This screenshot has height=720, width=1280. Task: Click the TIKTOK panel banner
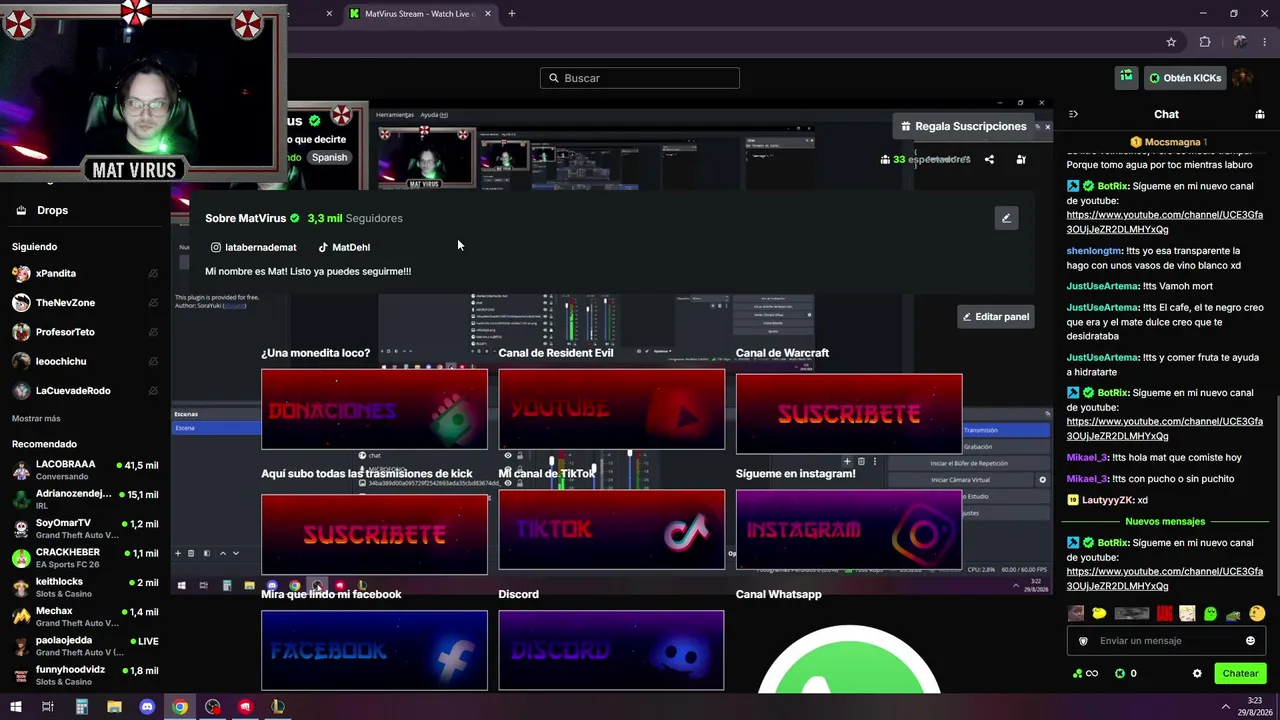coord(611,530)
